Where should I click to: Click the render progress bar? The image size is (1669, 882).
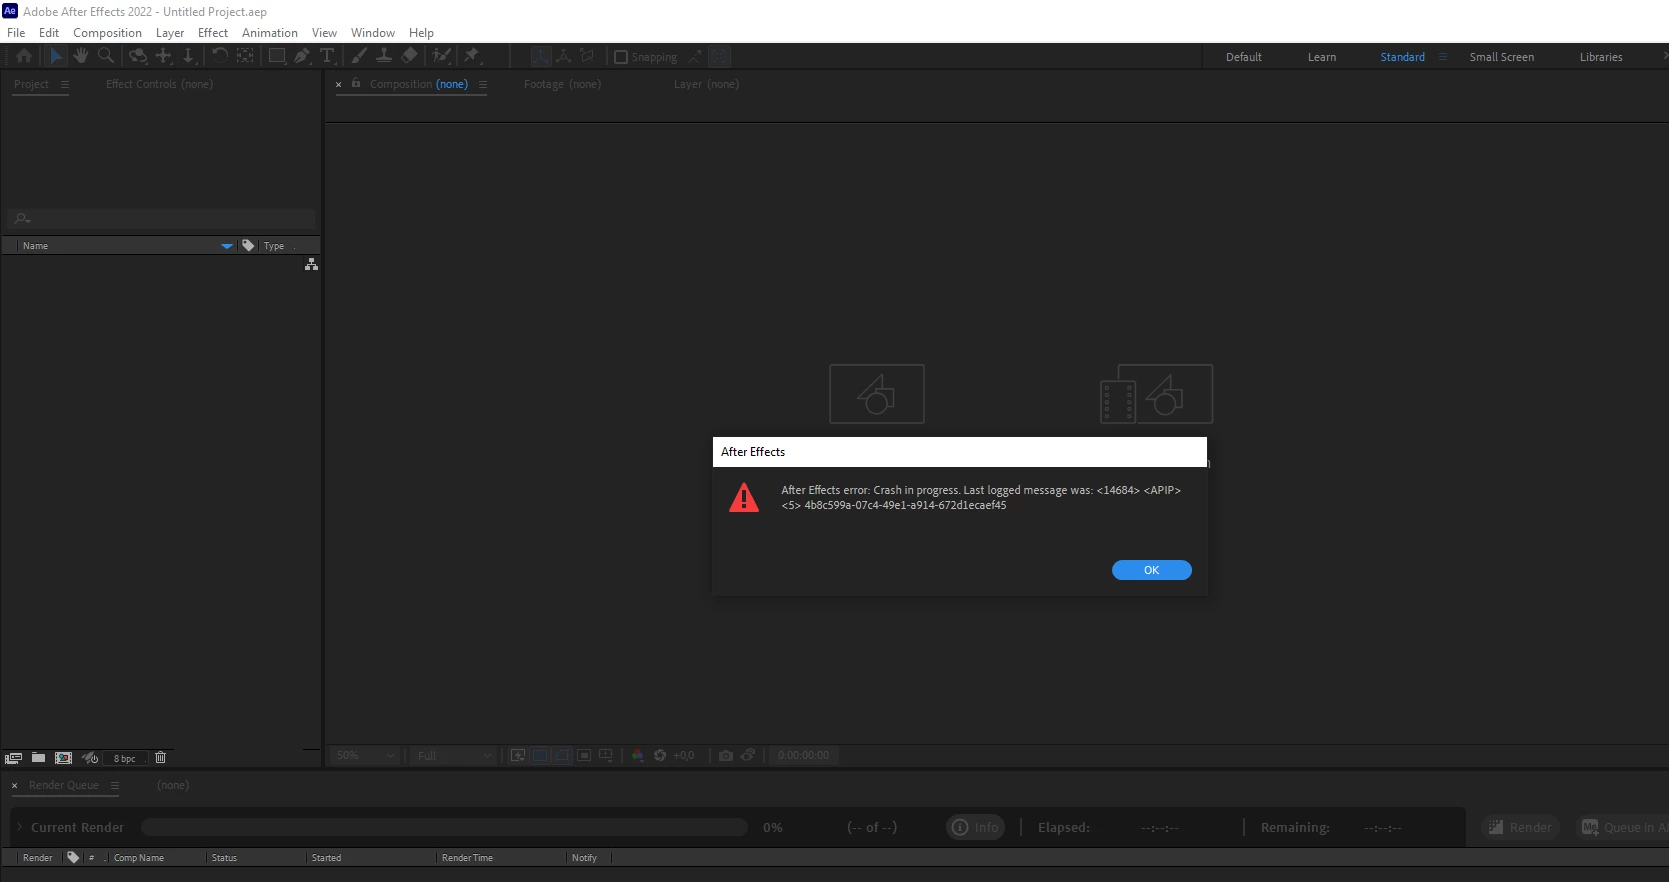tap(444, 827)
